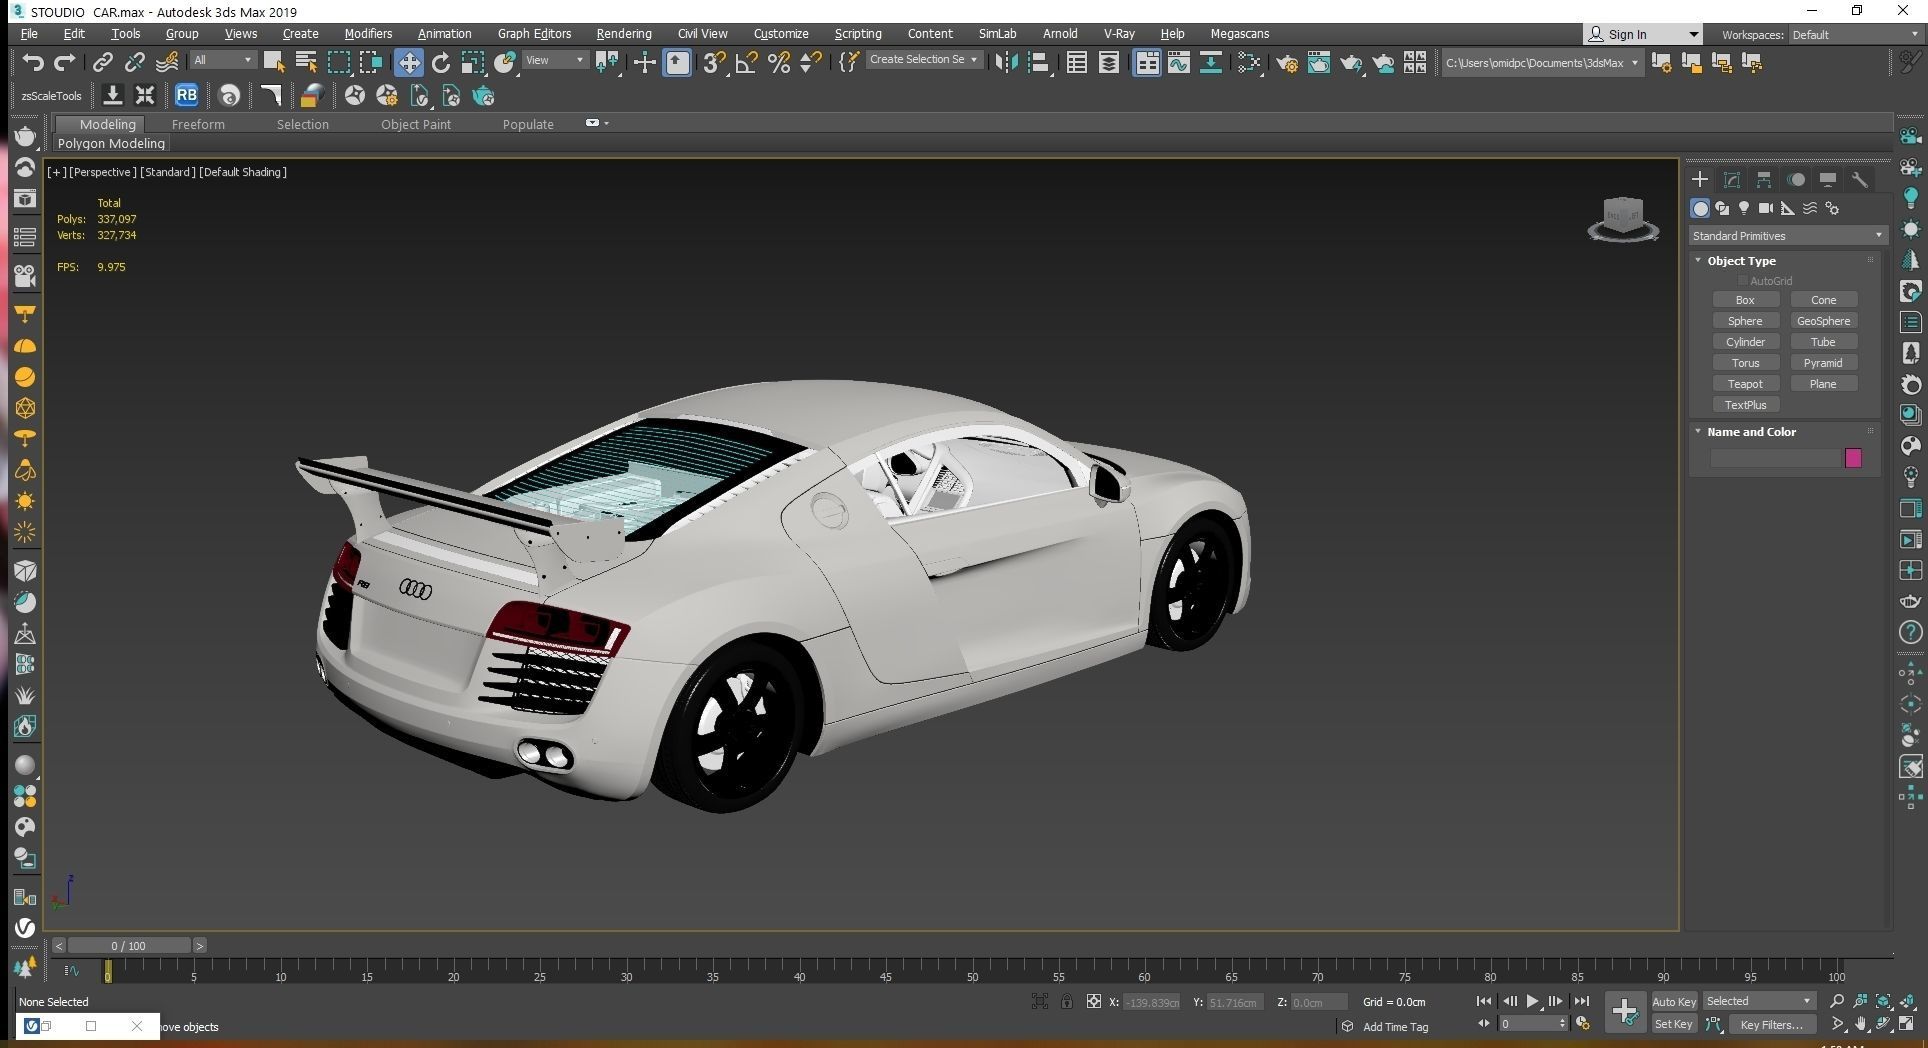Click the Set Key button

click(1673, 1024)
